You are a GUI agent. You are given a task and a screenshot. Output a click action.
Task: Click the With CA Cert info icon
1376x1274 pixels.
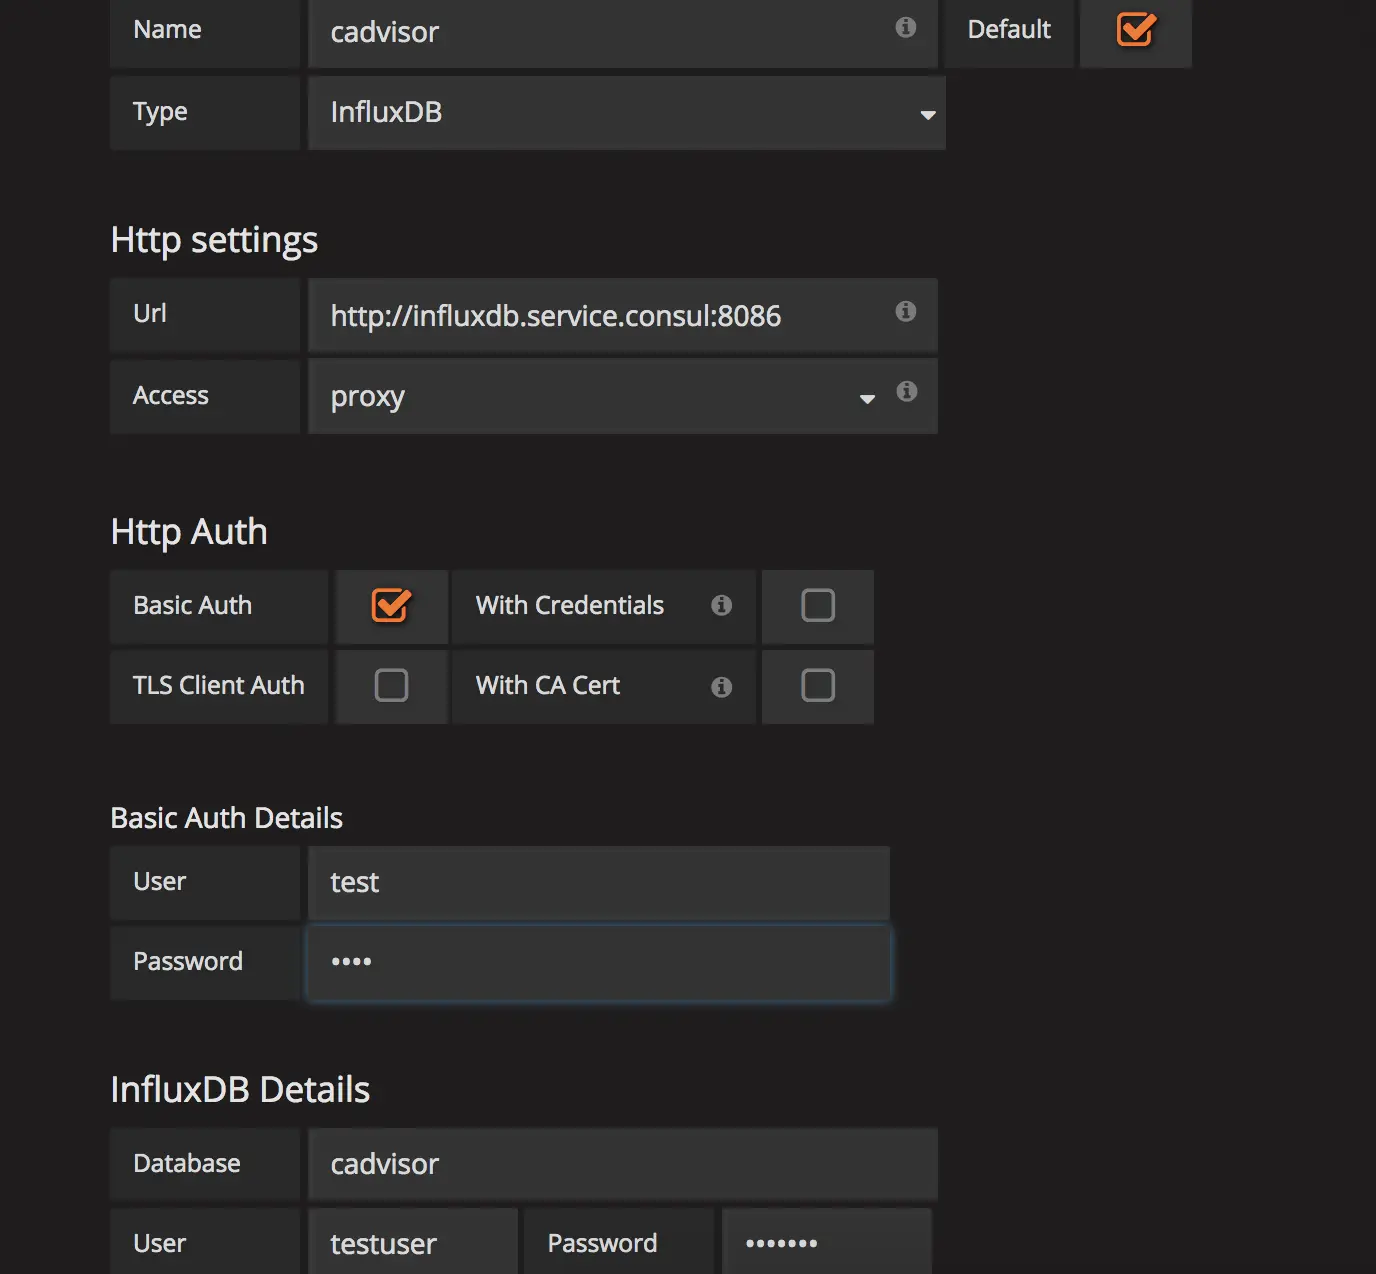(x=721, y=687)
